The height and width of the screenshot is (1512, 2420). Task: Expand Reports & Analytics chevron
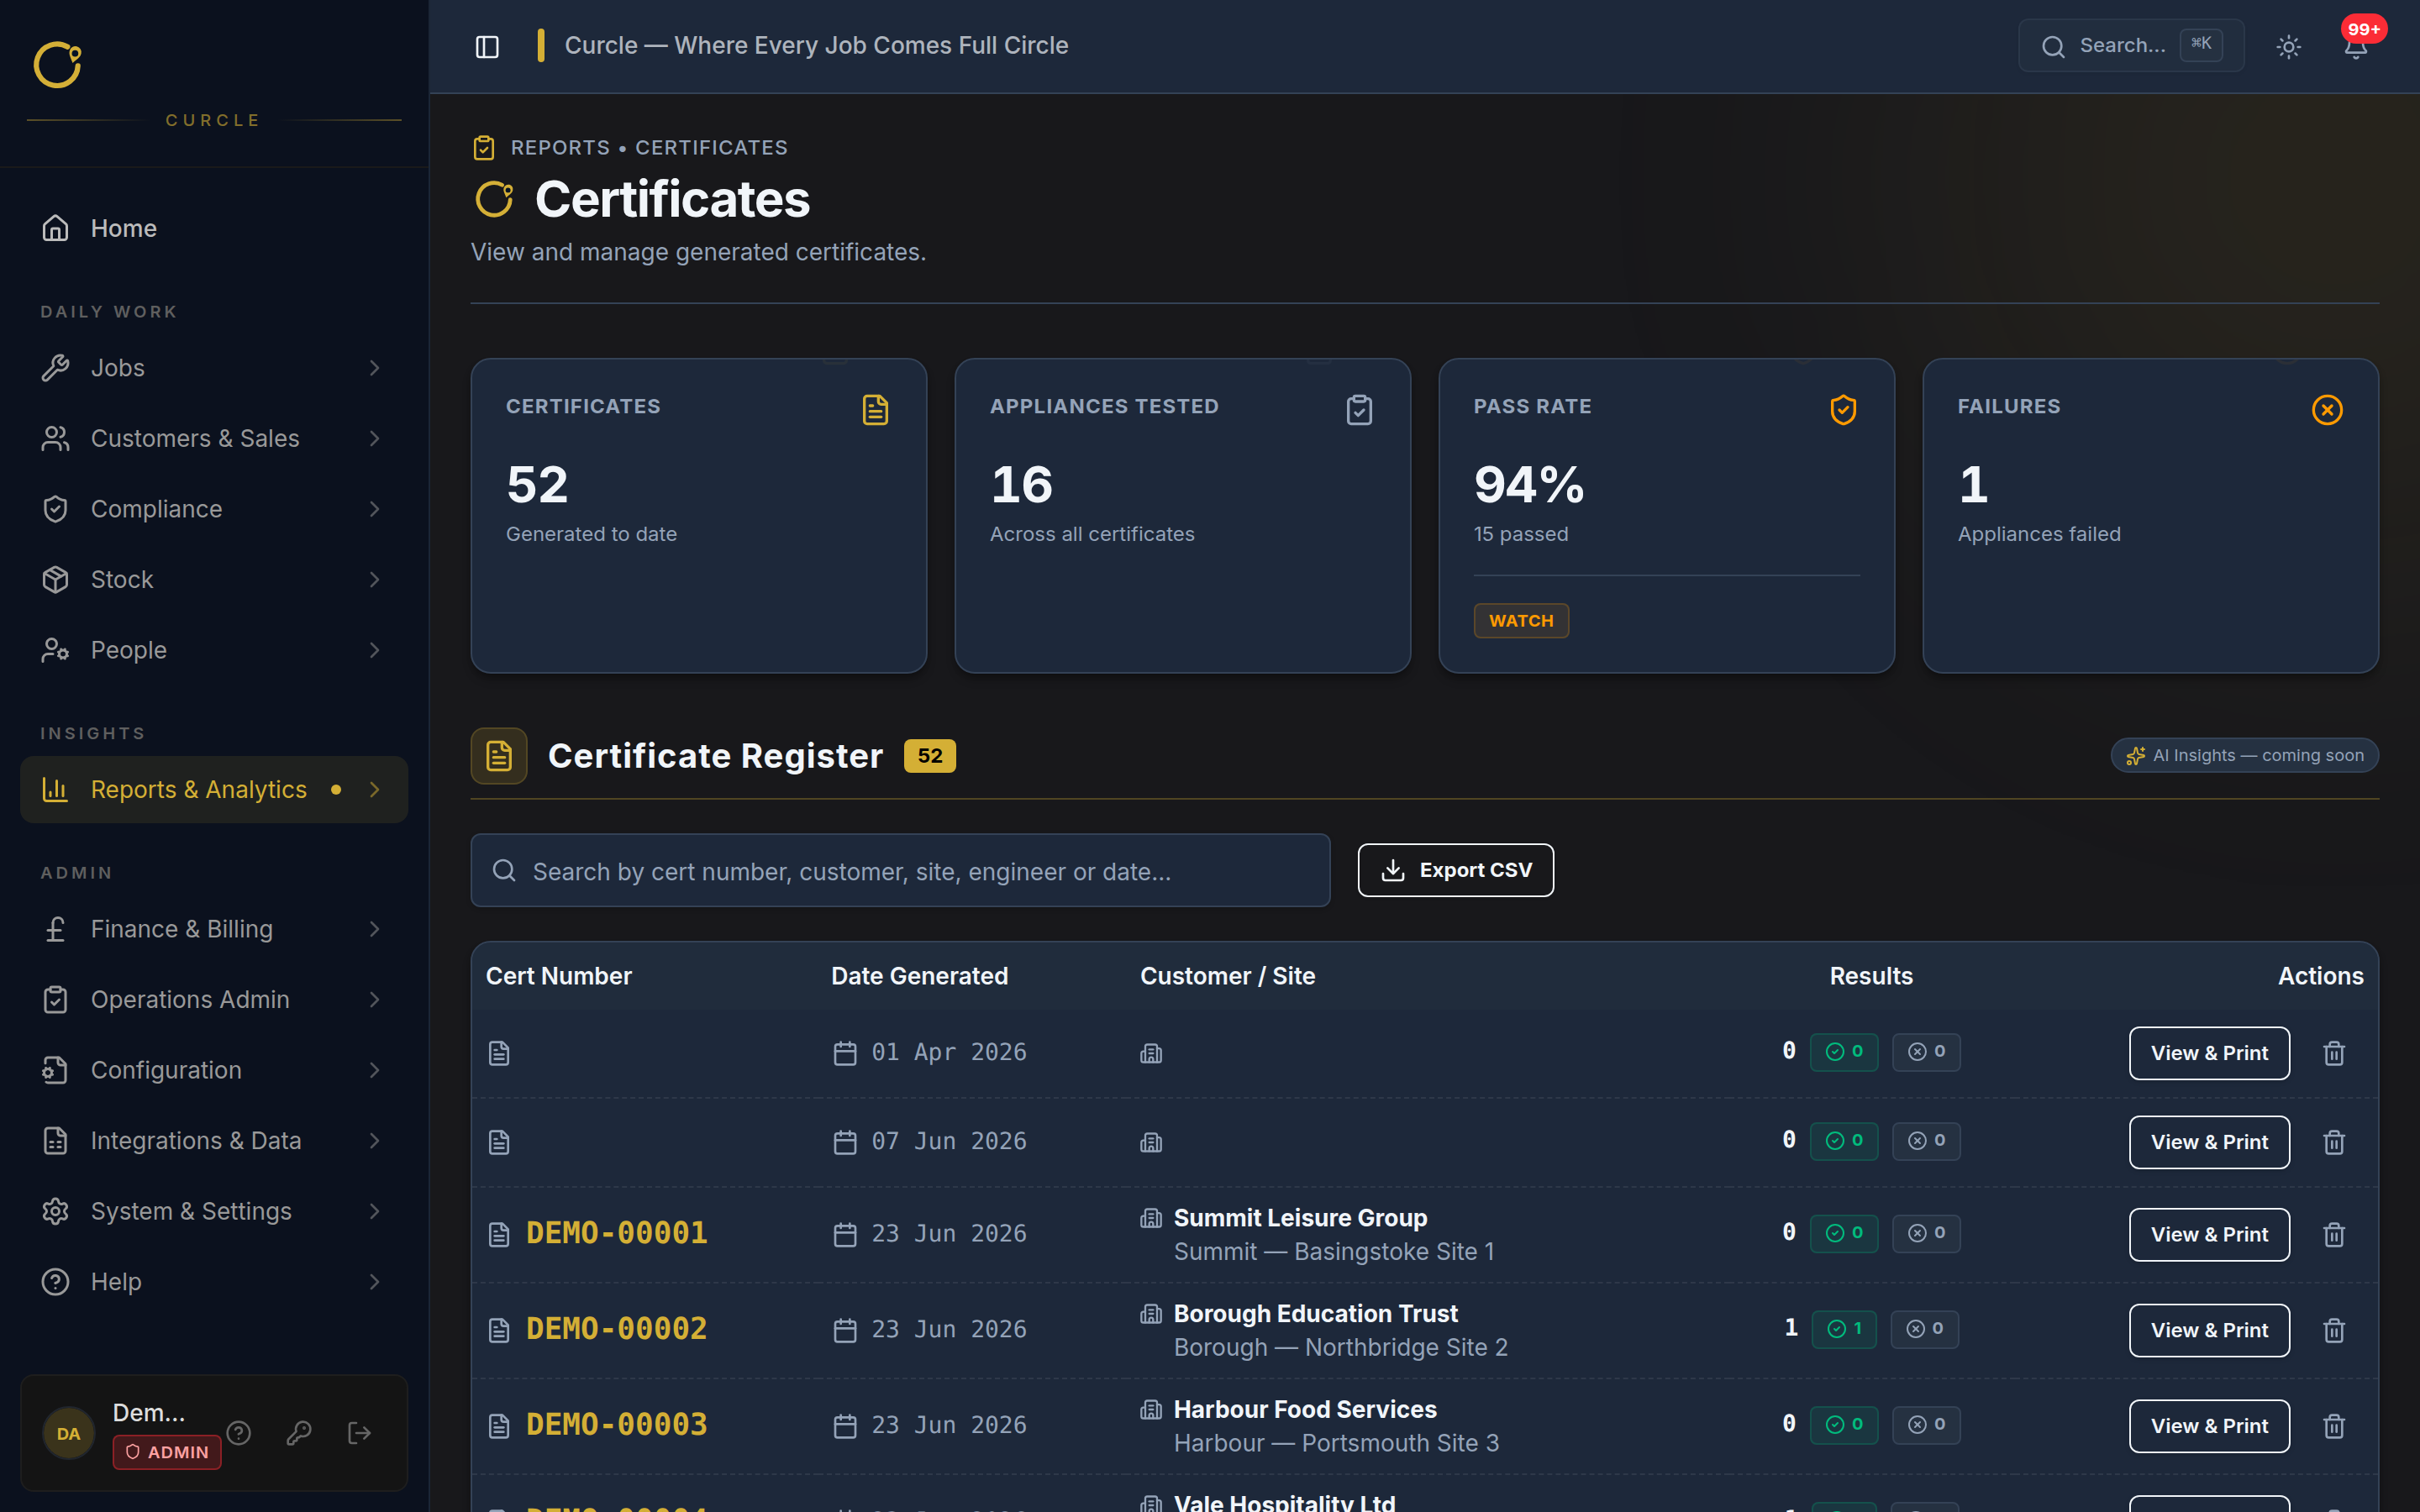374,790
